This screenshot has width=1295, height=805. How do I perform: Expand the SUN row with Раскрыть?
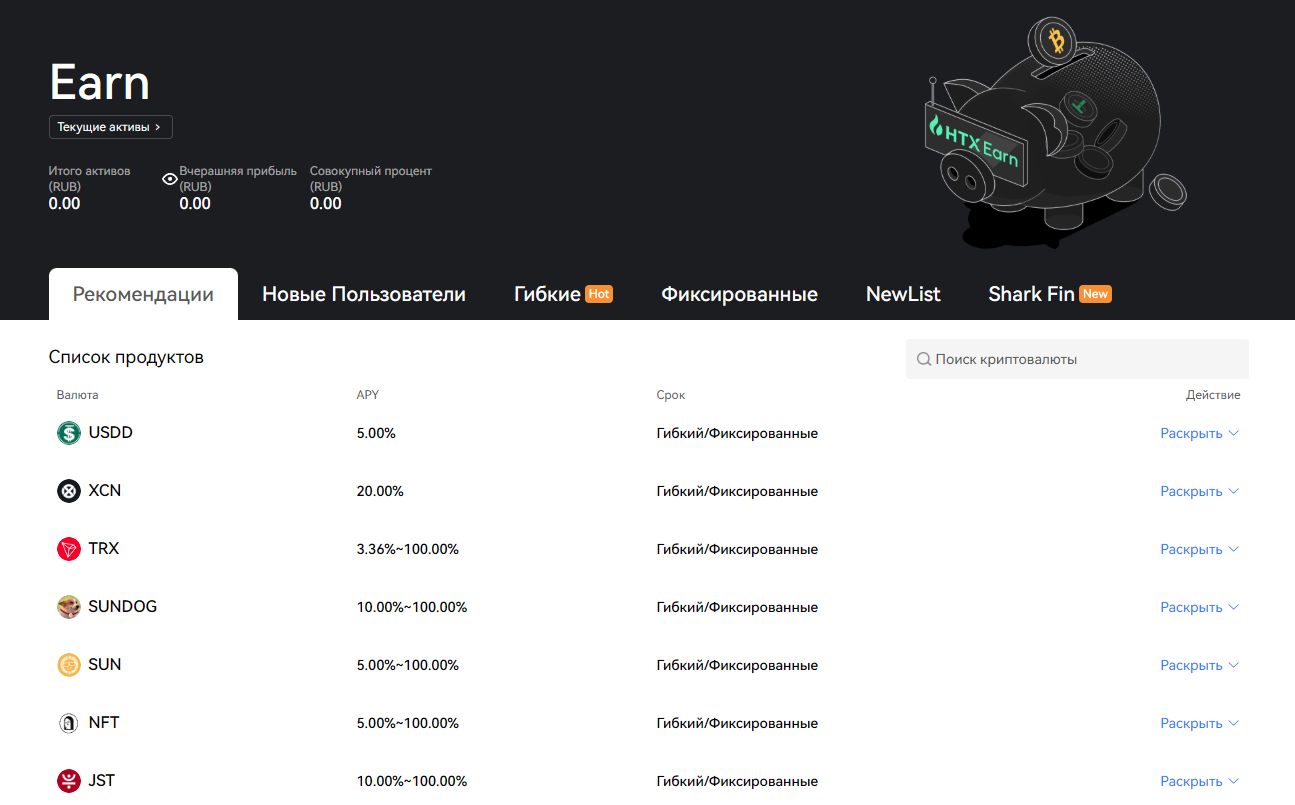pos(1199,666)
